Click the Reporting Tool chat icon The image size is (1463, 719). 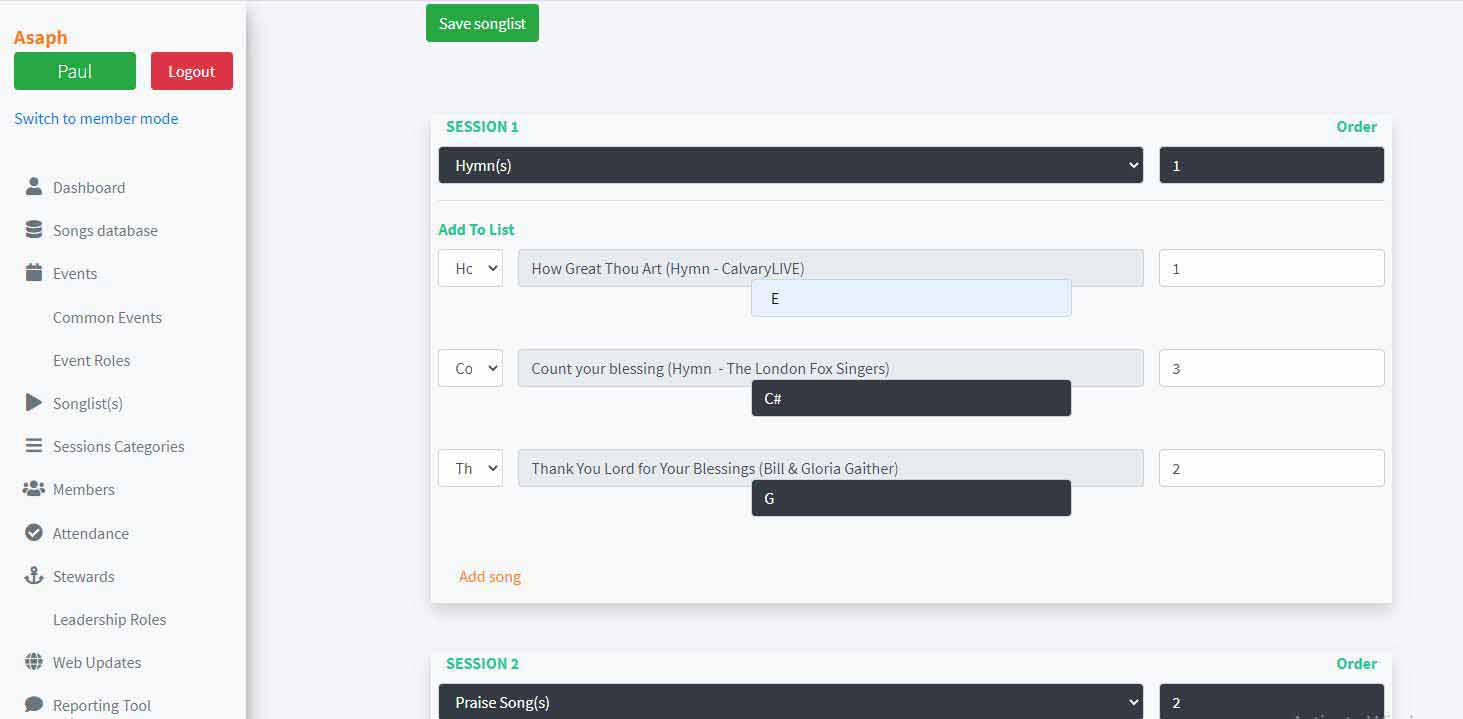coord(34,705)
